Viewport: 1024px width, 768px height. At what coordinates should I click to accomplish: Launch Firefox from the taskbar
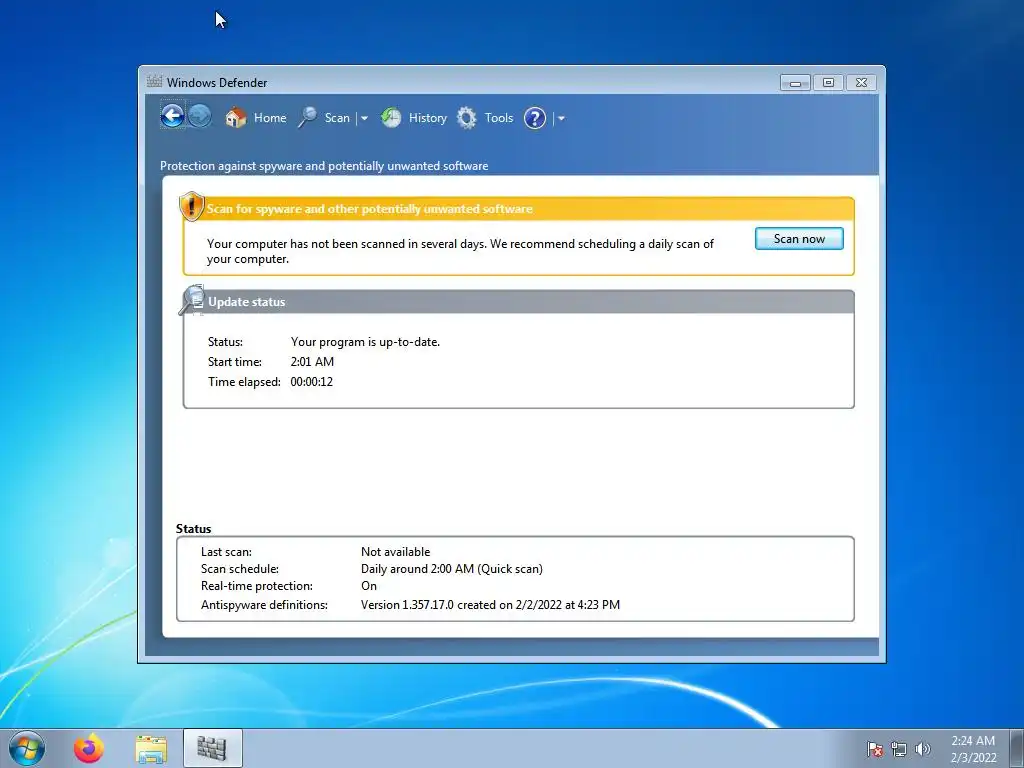(89, 748)
